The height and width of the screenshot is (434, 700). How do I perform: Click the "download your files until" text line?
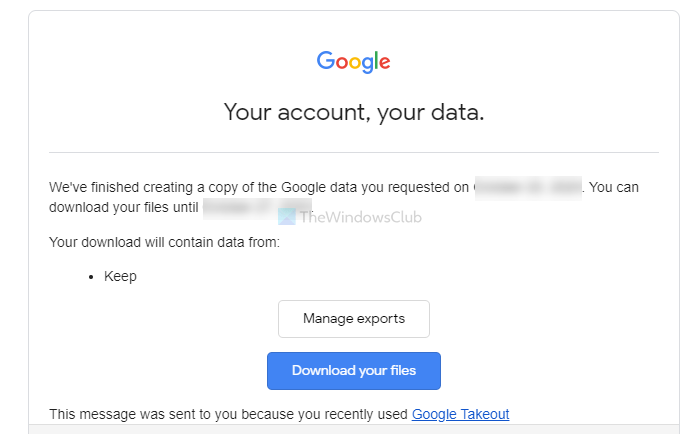point(124,208)
